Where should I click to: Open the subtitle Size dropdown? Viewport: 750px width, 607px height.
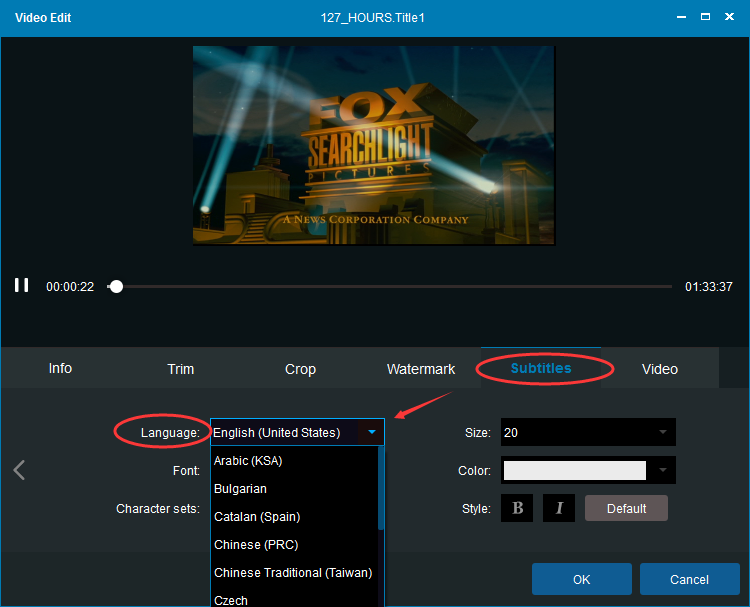(588, 432)
